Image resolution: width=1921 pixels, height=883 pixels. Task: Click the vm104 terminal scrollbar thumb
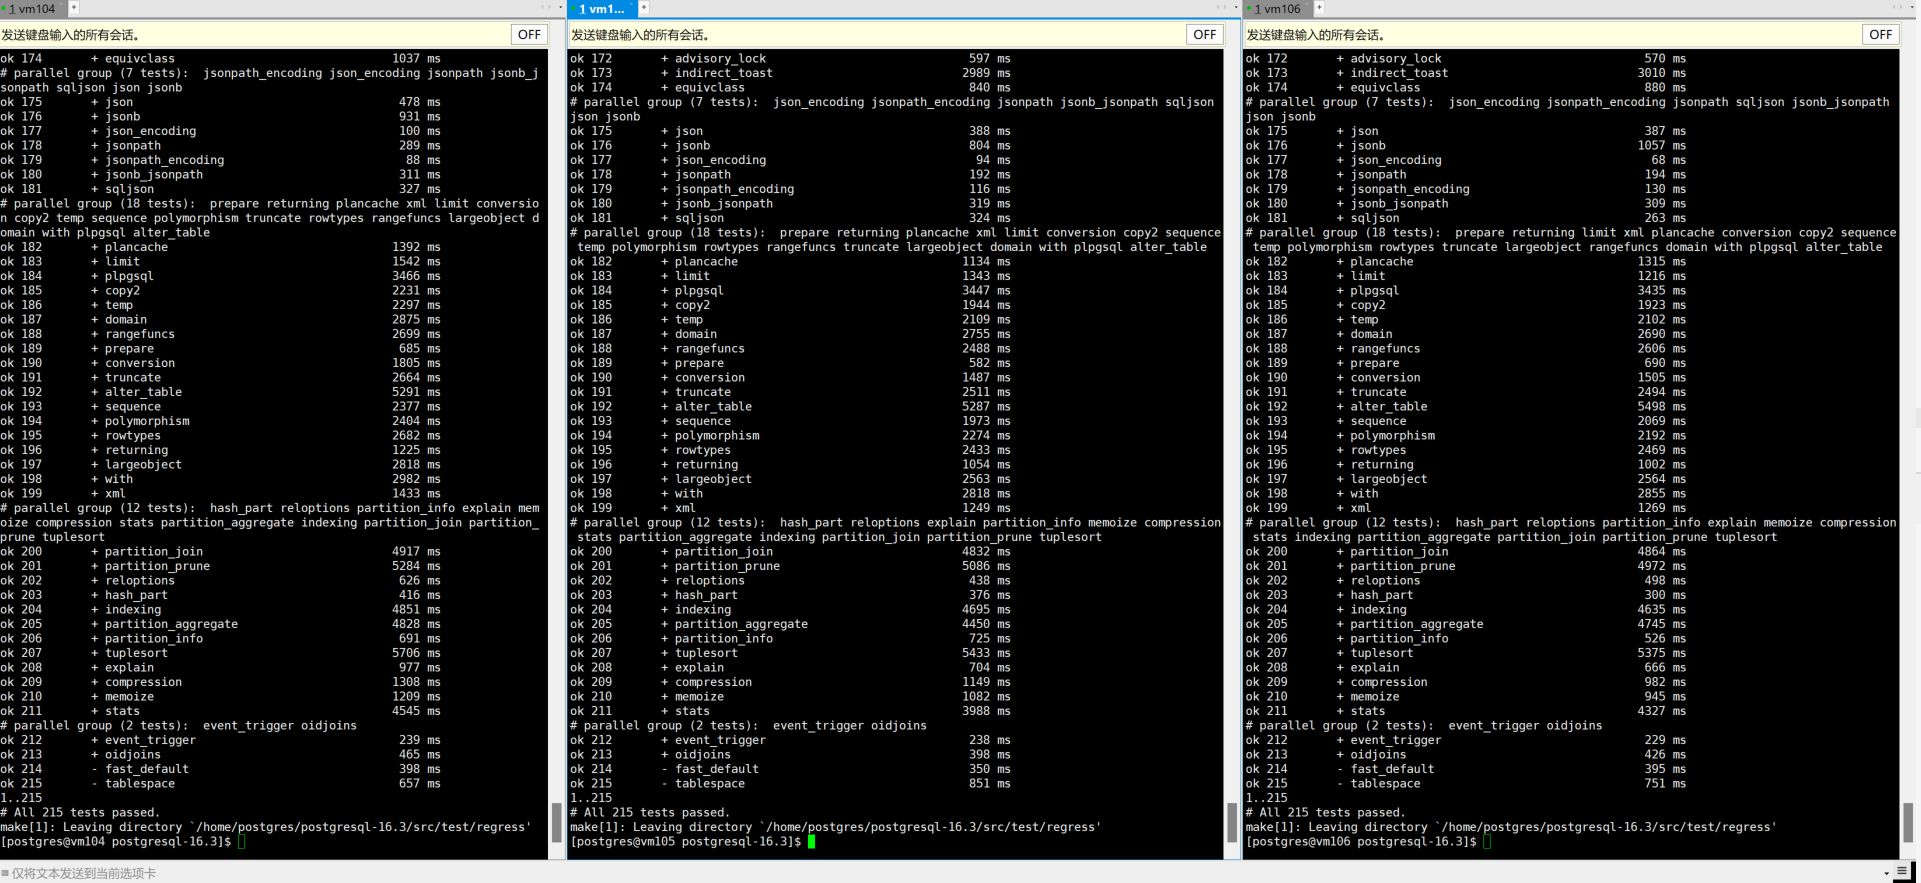coord(557,822)
